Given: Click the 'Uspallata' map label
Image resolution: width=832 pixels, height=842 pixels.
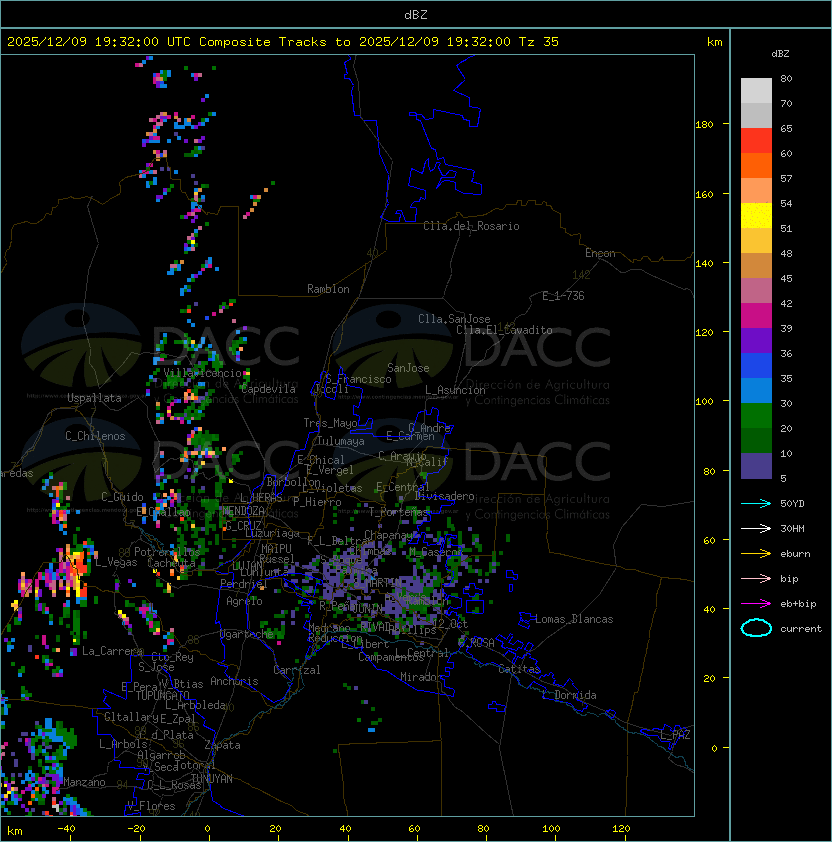Looking at the screenshot, I should (x=94, y=398).
